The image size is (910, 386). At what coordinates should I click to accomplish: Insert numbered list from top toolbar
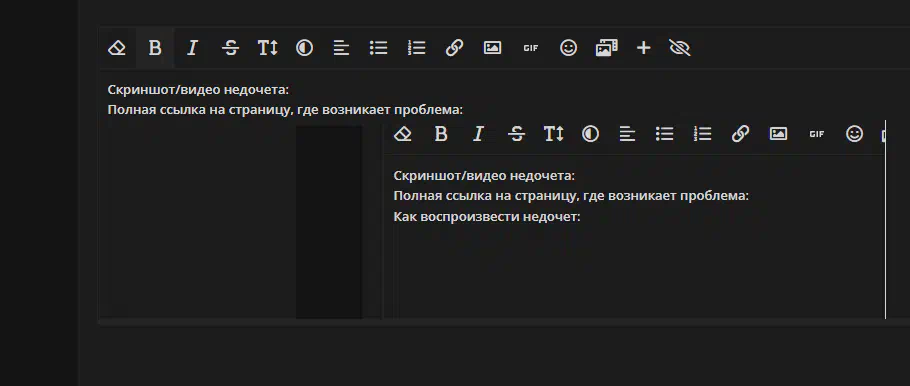click(x=417, y=48)
